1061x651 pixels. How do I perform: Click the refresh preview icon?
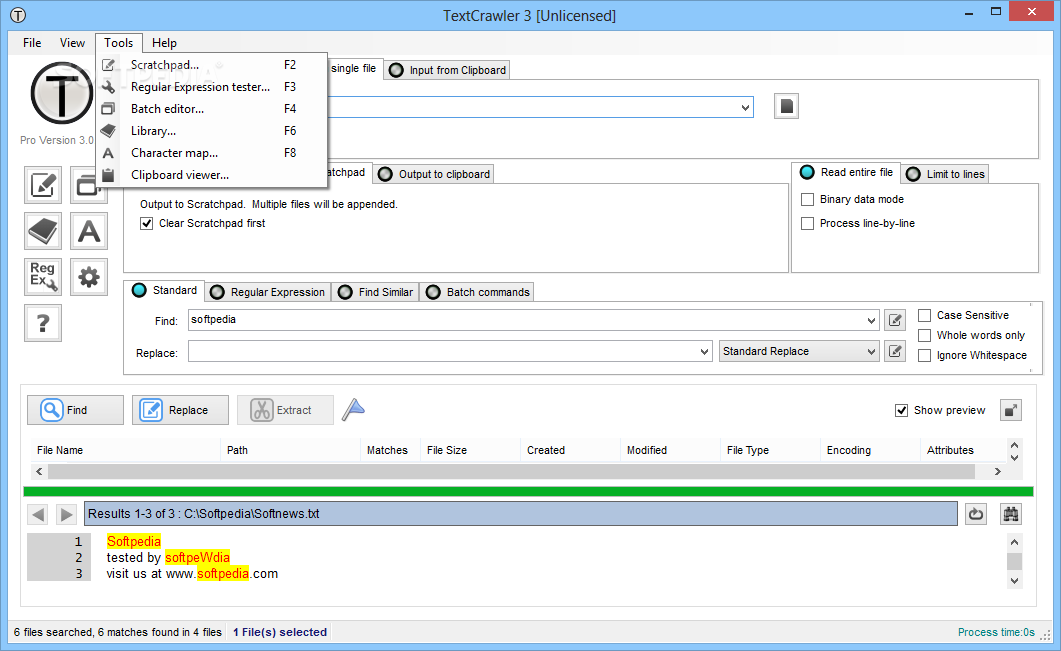pos(976,514)
